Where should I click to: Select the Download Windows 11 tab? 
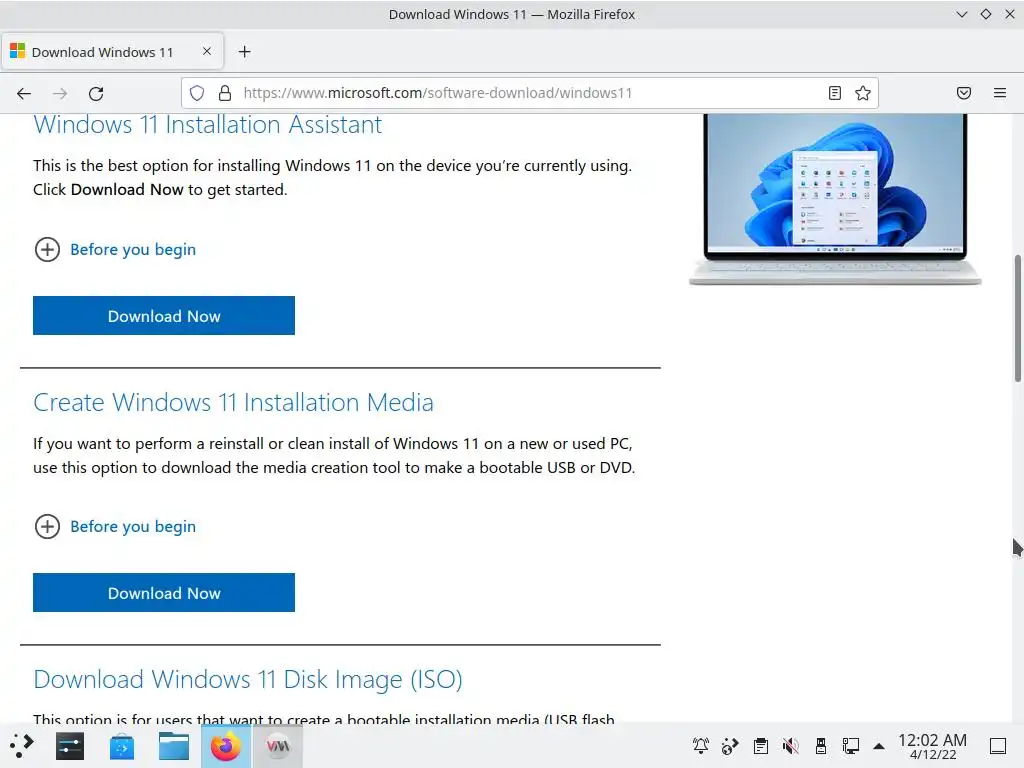click(x=112, y=51)
